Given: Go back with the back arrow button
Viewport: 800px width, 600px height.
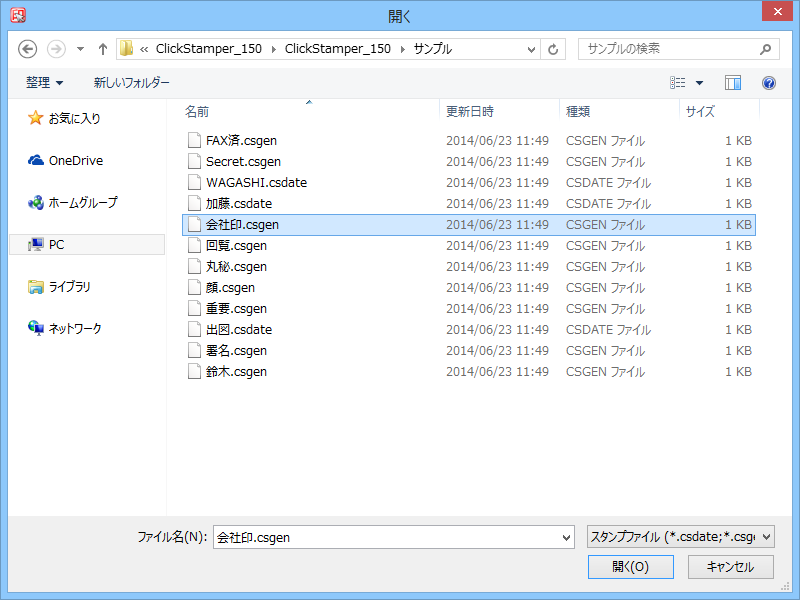Looking at the screenshot, I should pos(28,49).
